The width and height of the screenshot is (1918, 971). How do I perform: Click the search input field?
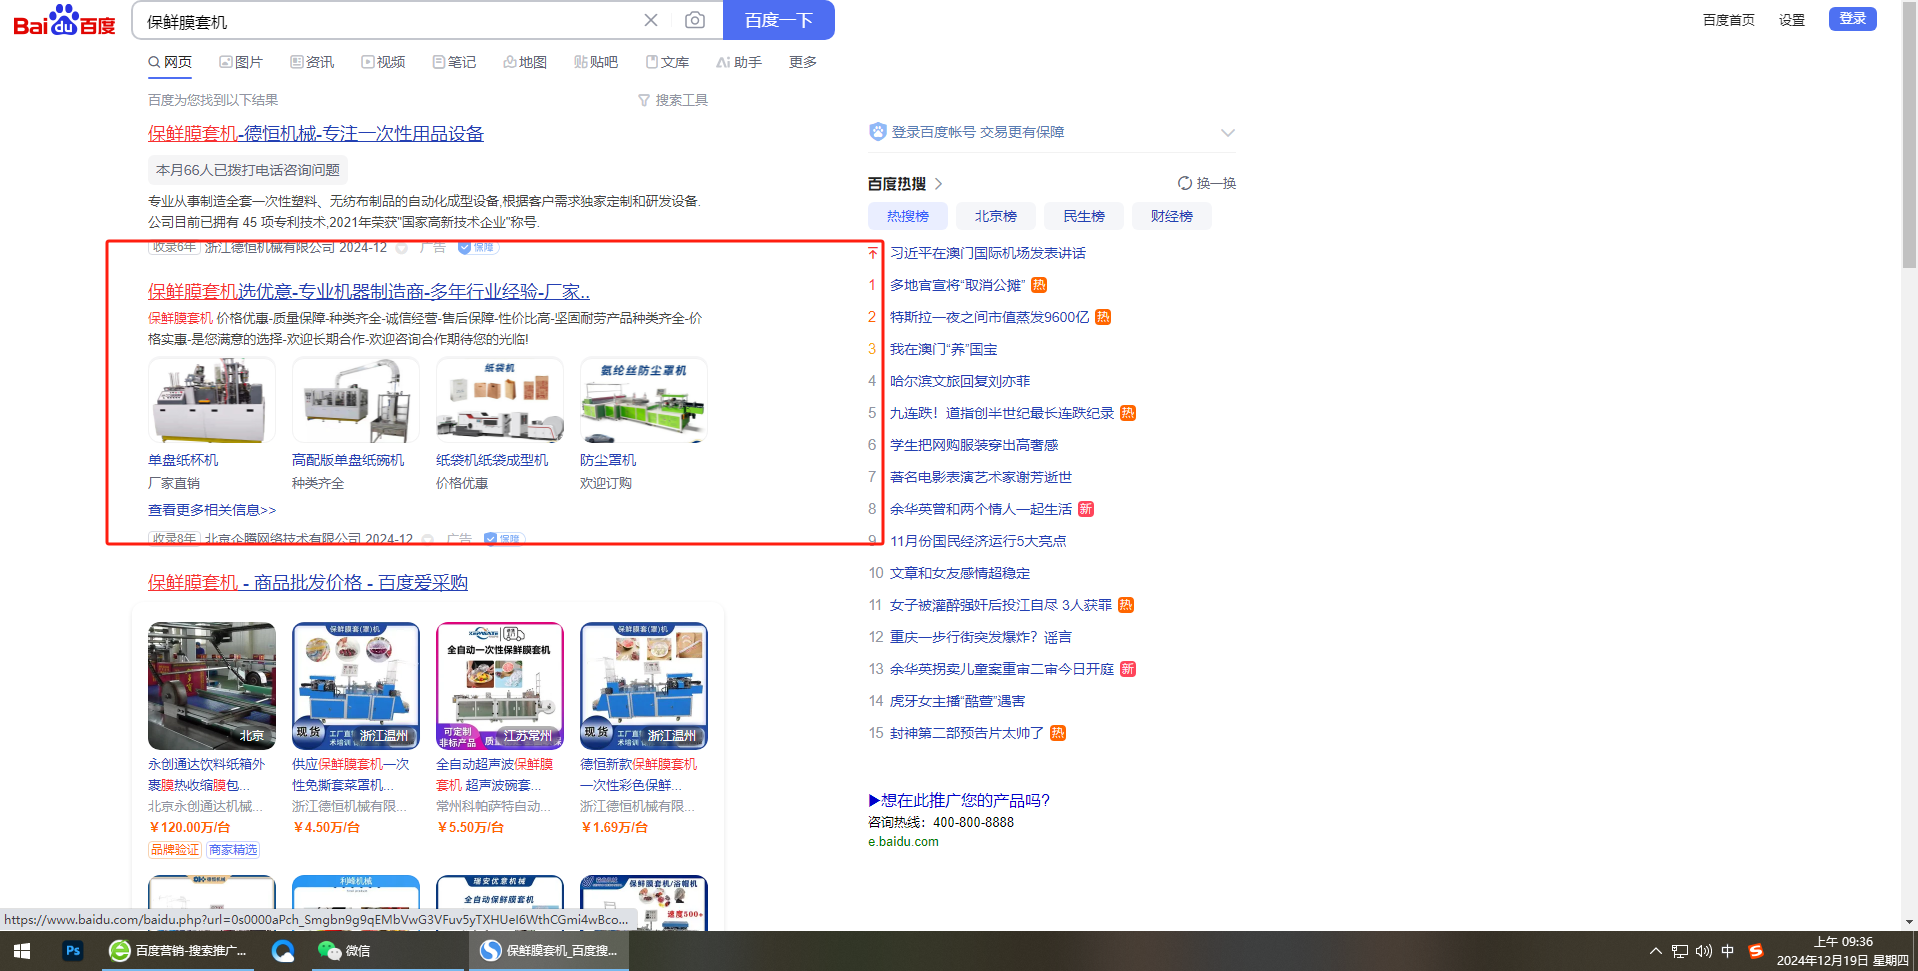click(x=390, y=20)
